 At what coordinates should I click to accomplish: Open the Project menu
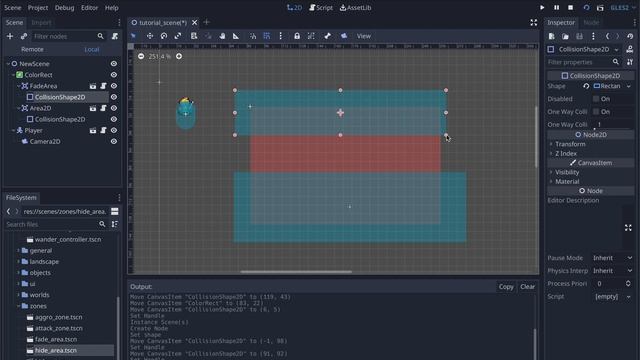[38, 8]
